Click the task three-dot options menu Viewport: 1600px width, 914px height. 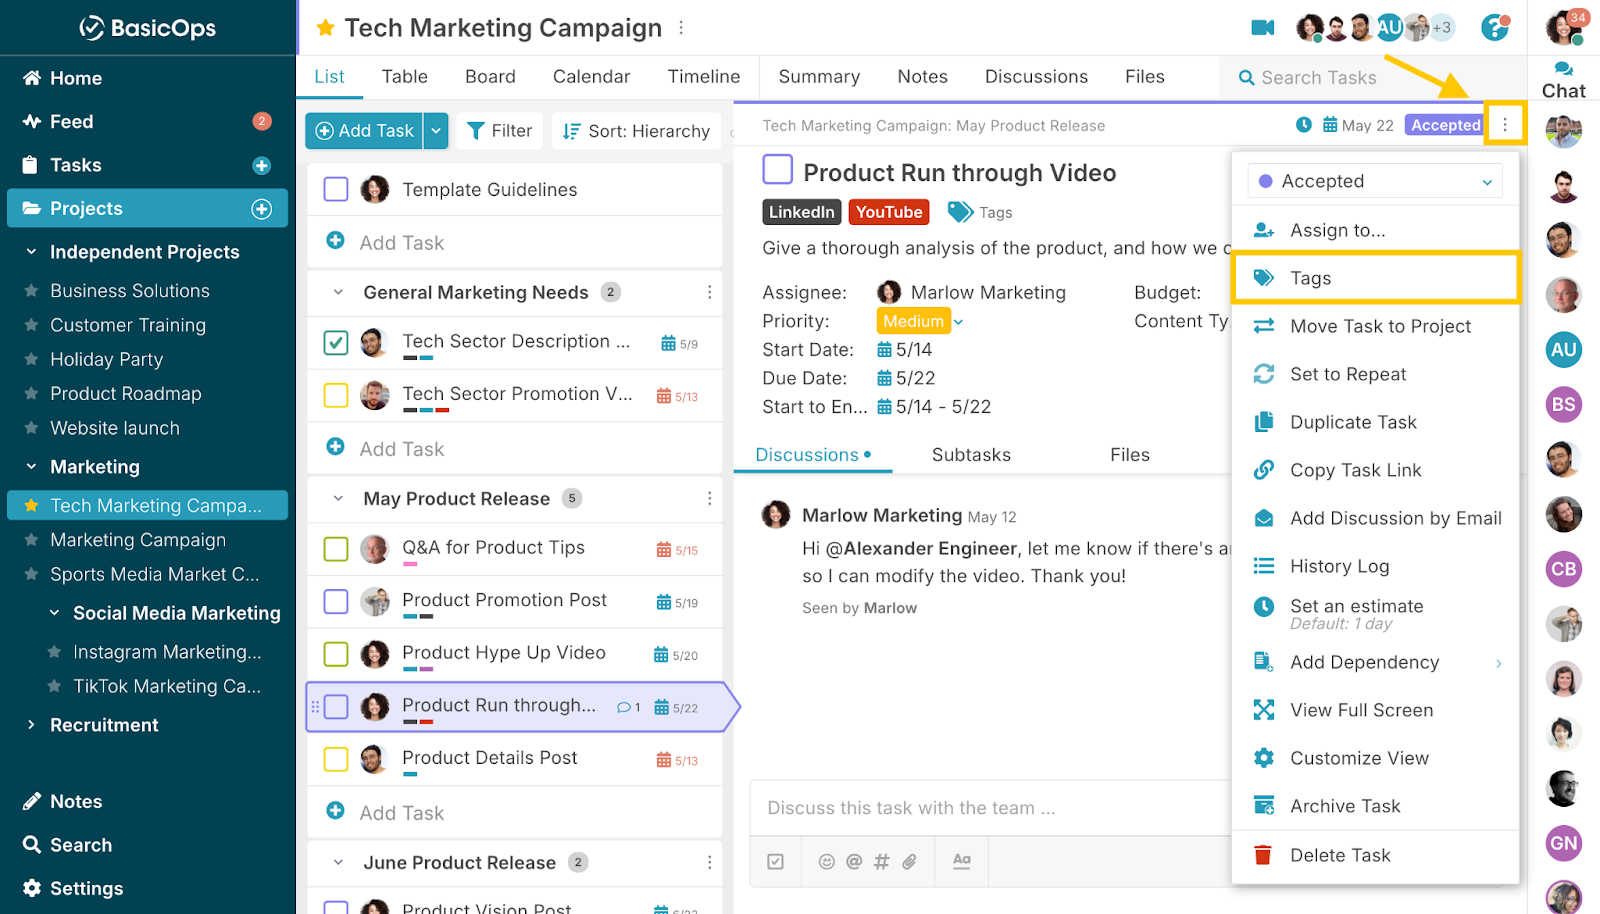tap(1504, 125)
